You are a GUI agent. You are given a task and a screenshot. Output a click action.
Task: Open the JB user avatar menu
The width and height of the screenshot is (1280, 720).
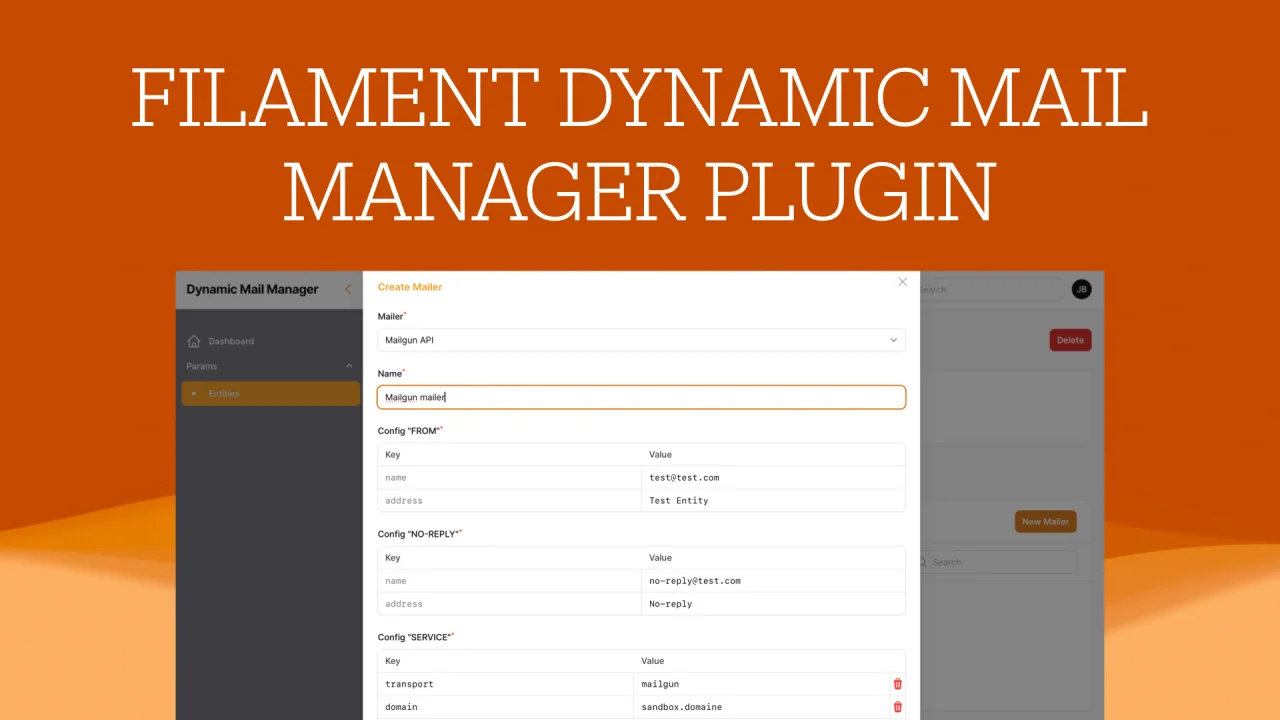pos(1081,289)
